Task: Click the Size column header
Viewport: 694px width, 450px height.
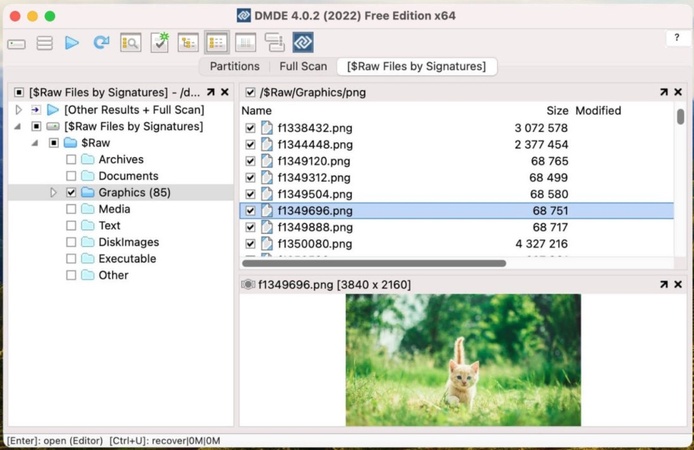Action: 557,111
